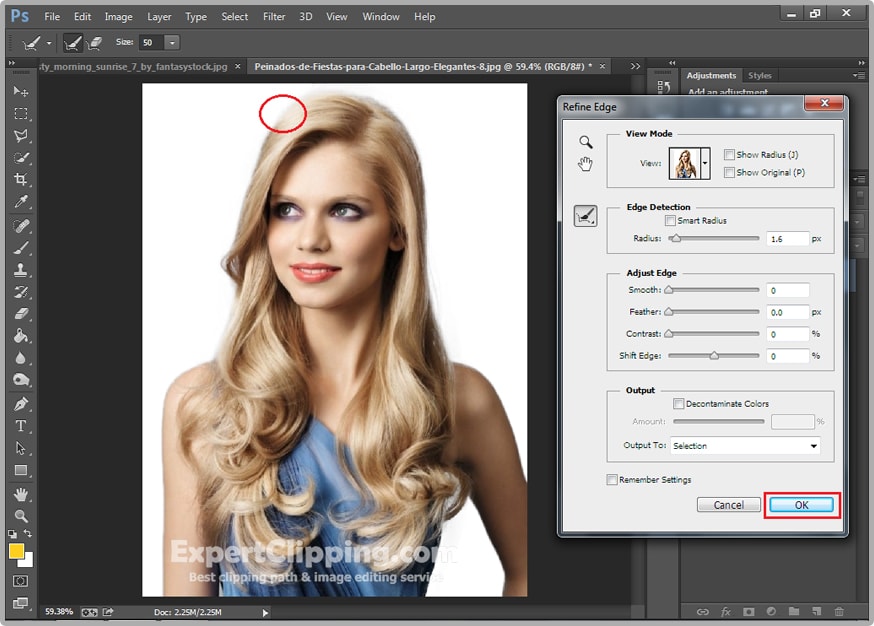Image resolution: width=874 pixels, height=626 pixels.
Task: Pick the Polygonal Lasso tool
Action: click(21, 136)
